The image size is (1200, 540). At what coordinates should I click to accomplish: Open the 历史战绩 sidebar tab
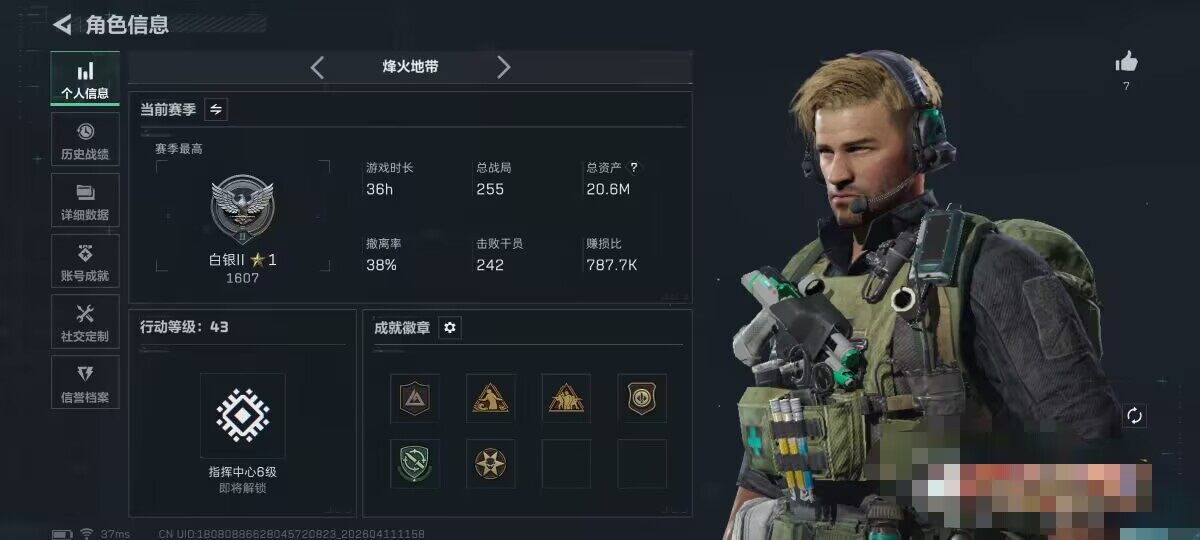pyautogui.click(x=85, y=140)
